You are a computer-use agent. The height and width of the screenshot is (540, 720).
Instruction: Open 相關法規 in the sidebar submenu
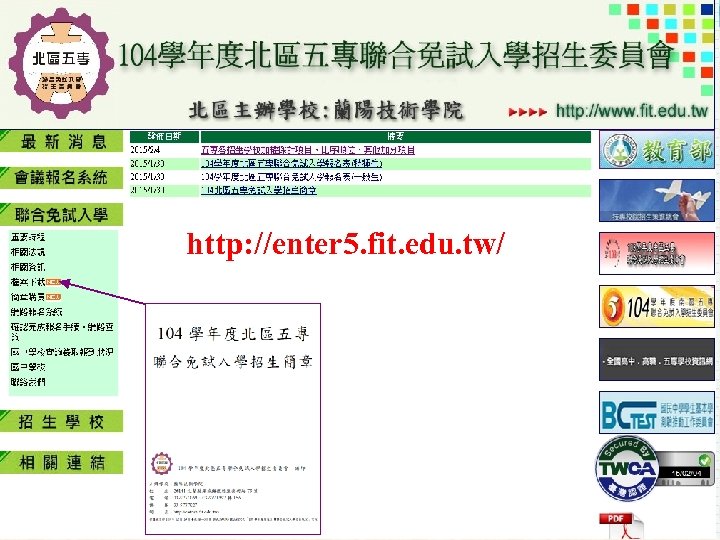[28, 252]
